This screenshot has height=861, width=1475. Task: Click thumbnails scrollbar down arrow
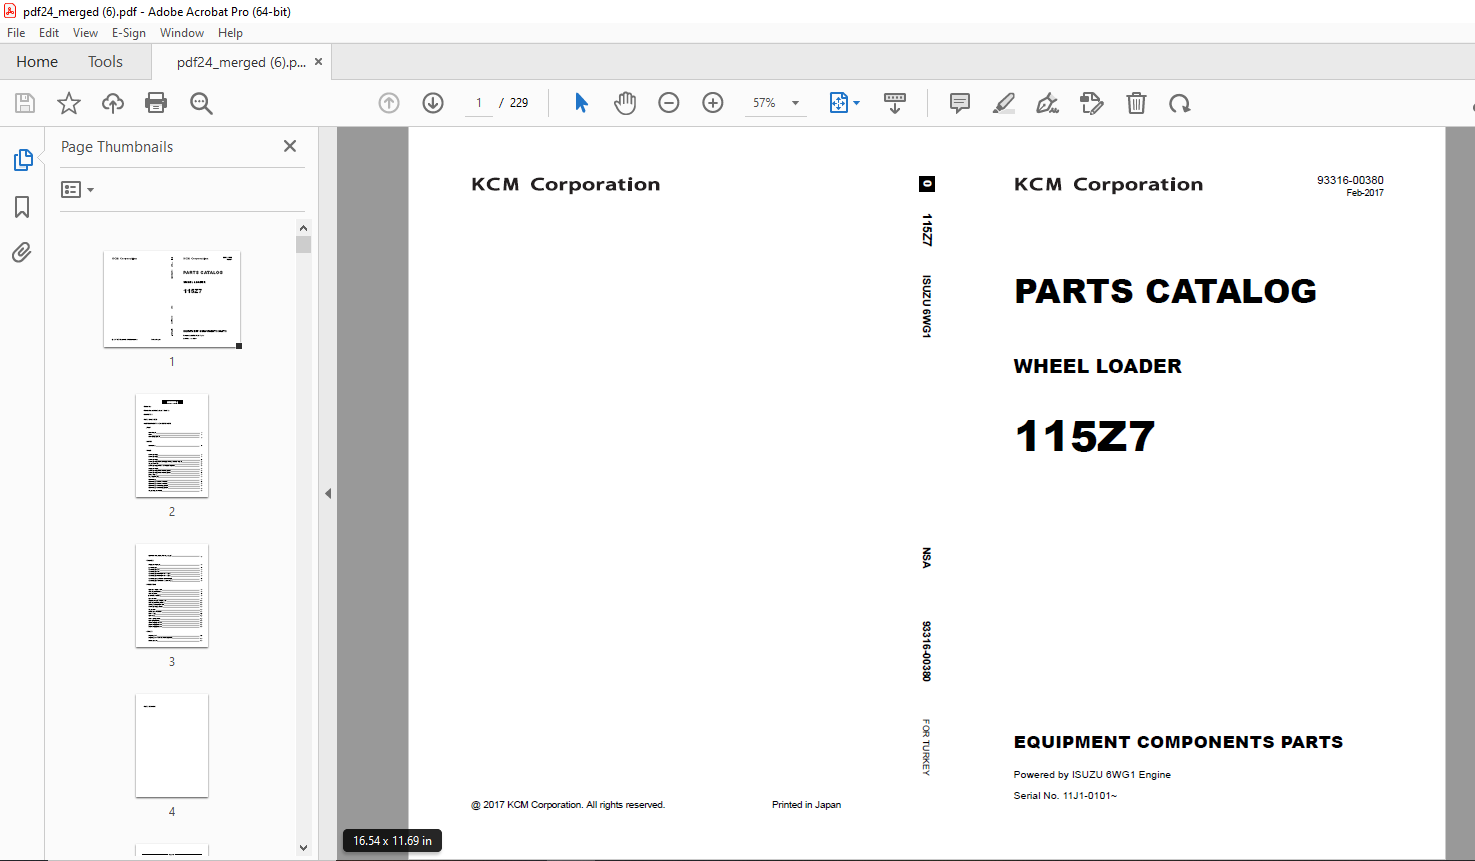pos(304,848)
